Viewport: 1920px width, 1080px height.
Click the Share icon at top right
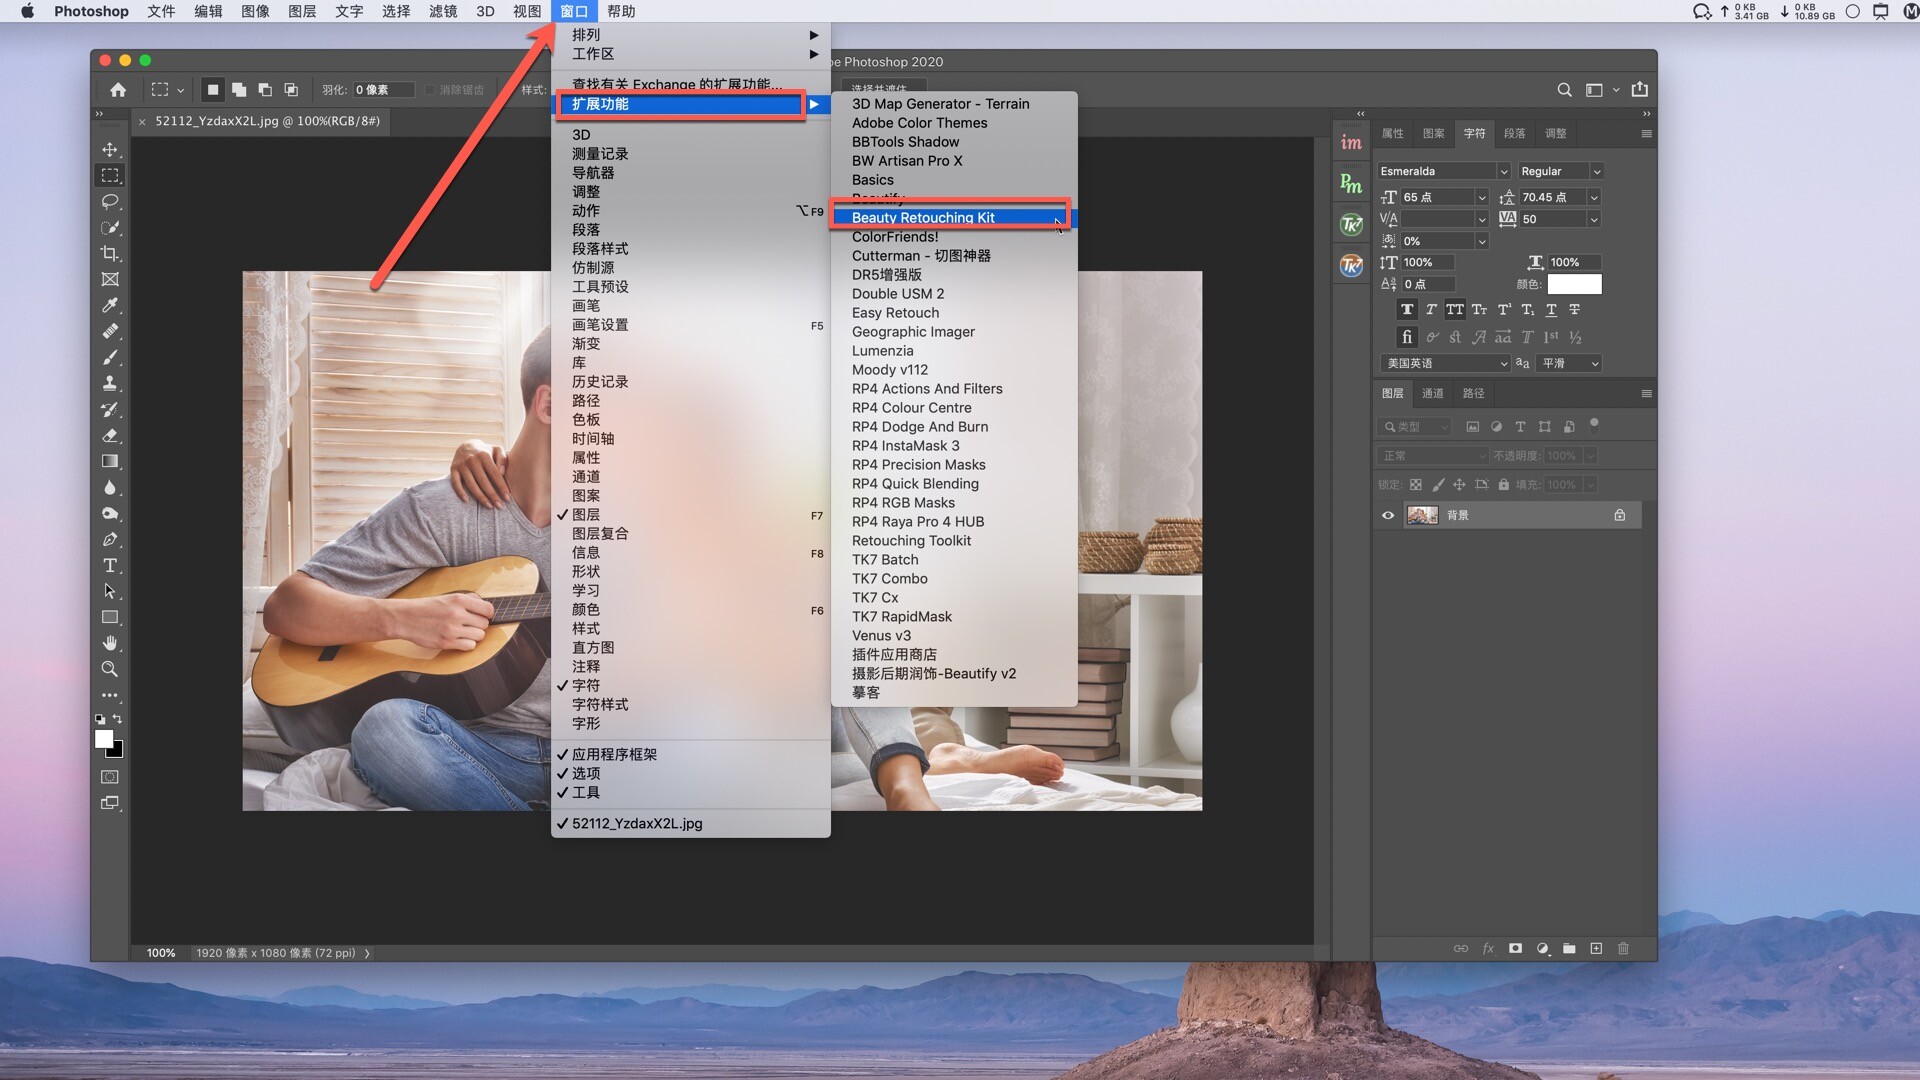tap(1640, 89)
